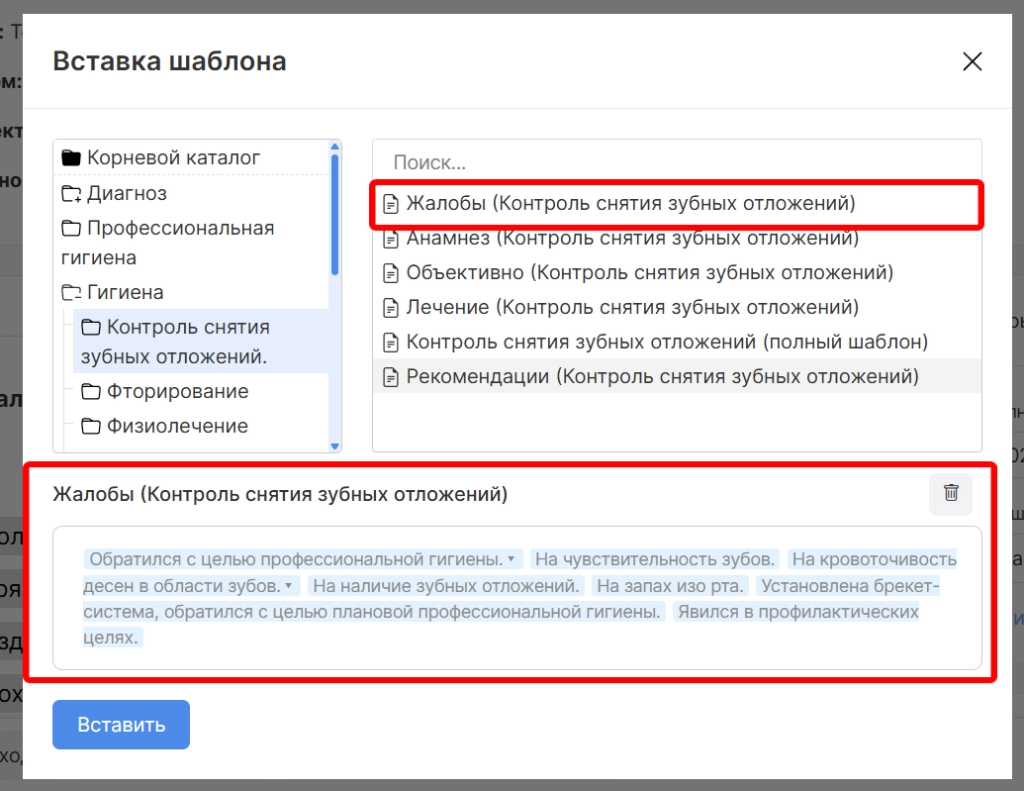Viewport: 1024px width, 791px height.
Task: Open dropdown on 'Обратился с целью профессиональной гигиены'
Action: tap(512, 559)
